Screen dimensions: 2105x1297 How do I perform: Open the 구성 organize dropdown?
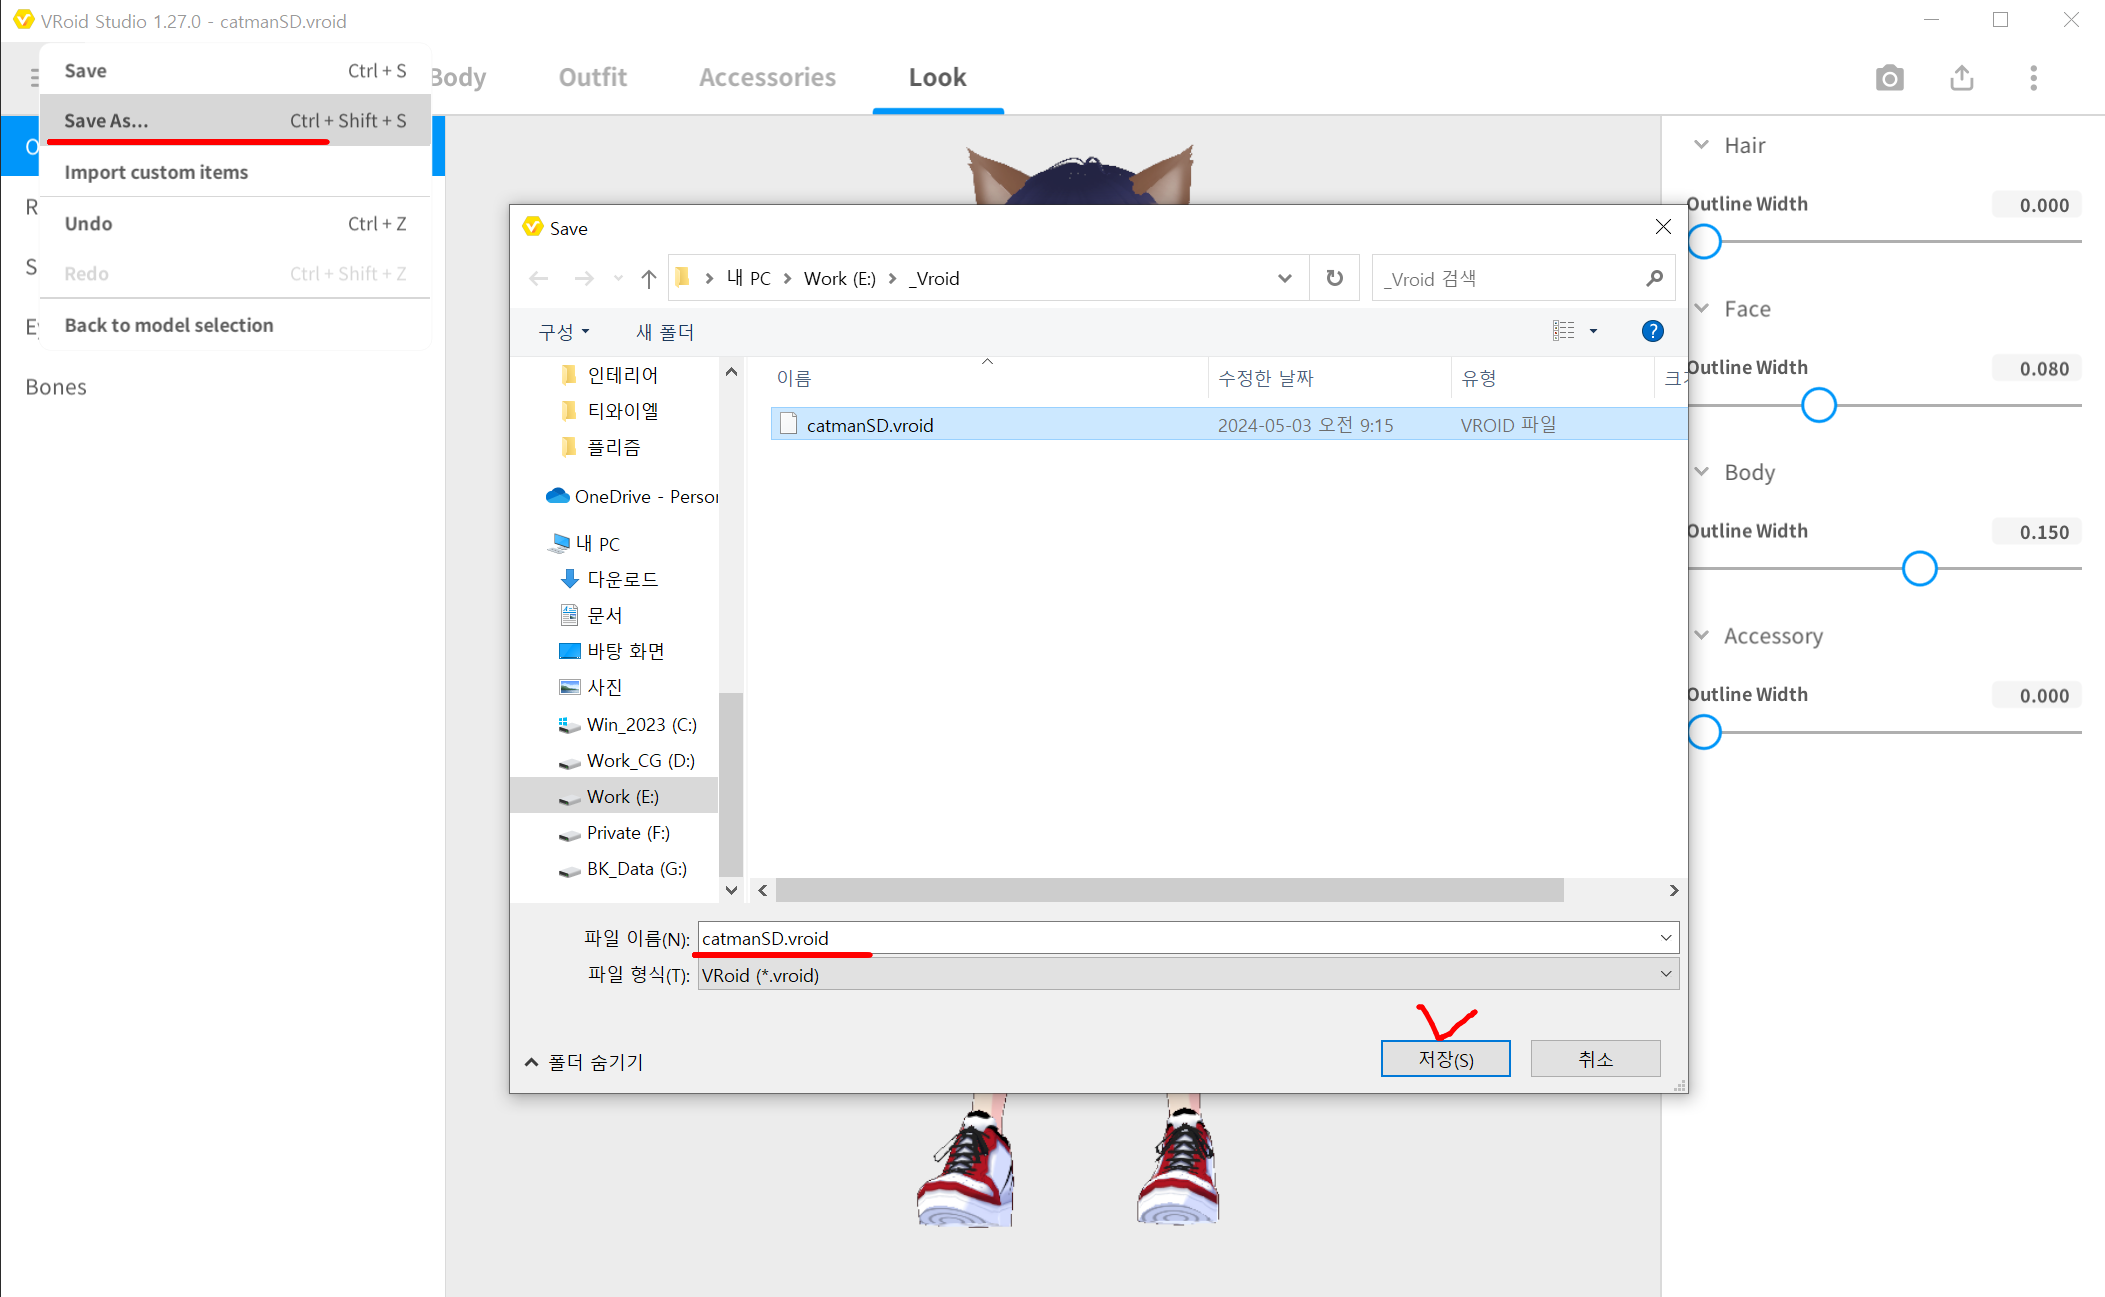point(564,332)
